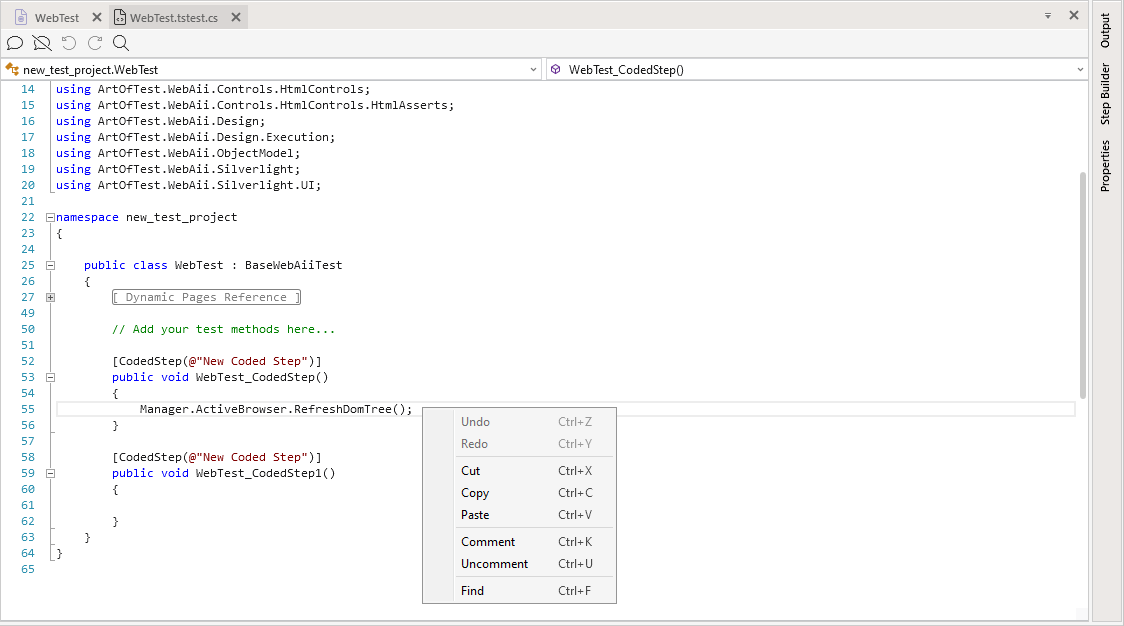Image resolution: width=1124 pixels, height=626 pixels.
Task: Click the collapsed Dynamic Pages Reference box
Action: click(x=206, y=297)
